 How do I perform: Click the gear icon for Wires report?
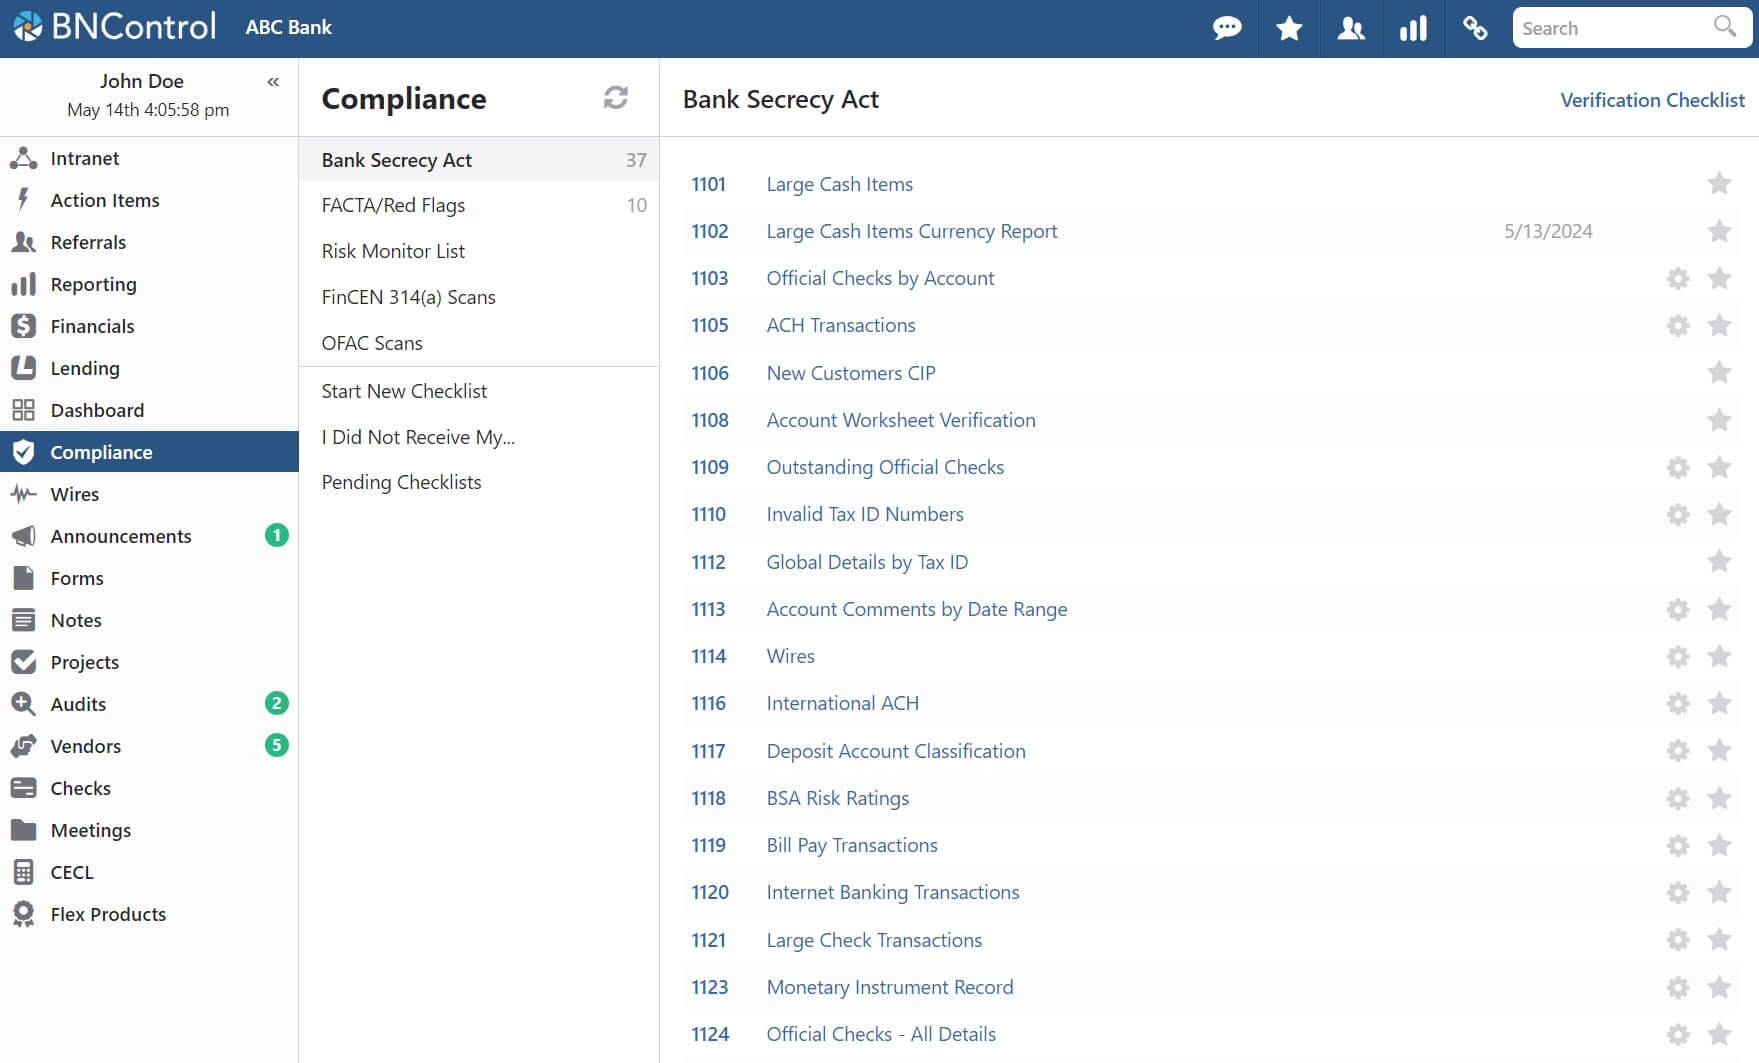click(1678, 657)
